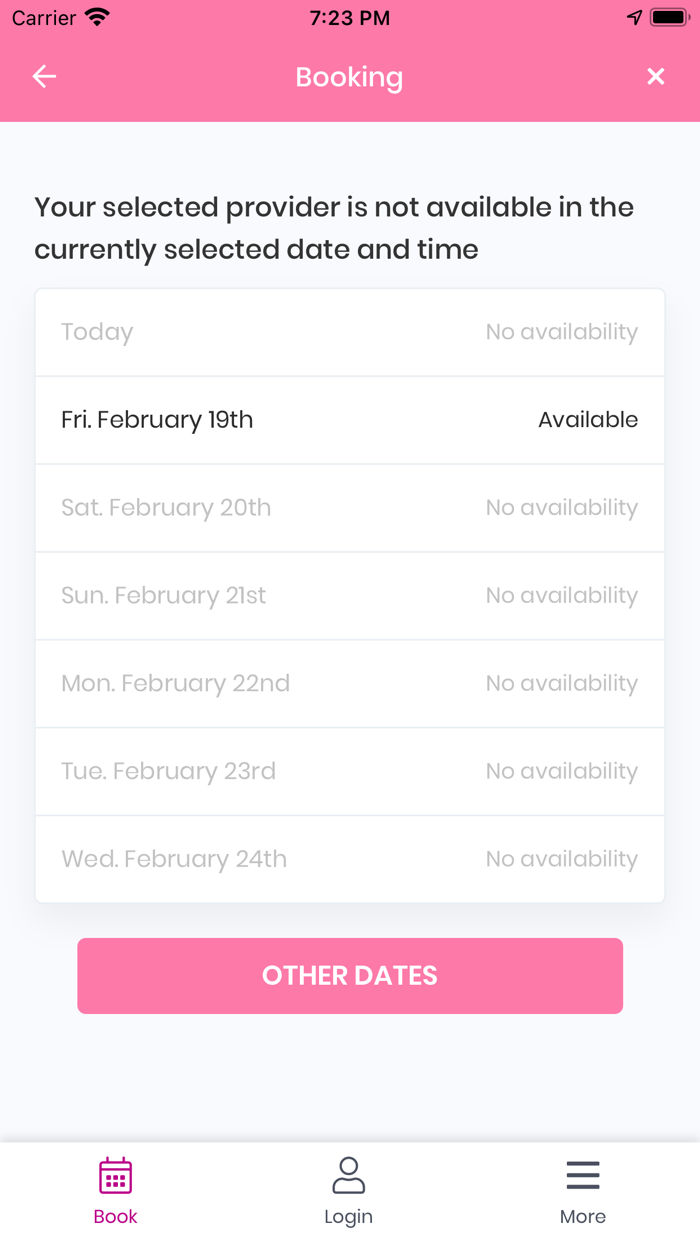Pick Tue. February 23rd row
Image resolution: width=700 pixels, height=1244 pixels.
(350, 772)
